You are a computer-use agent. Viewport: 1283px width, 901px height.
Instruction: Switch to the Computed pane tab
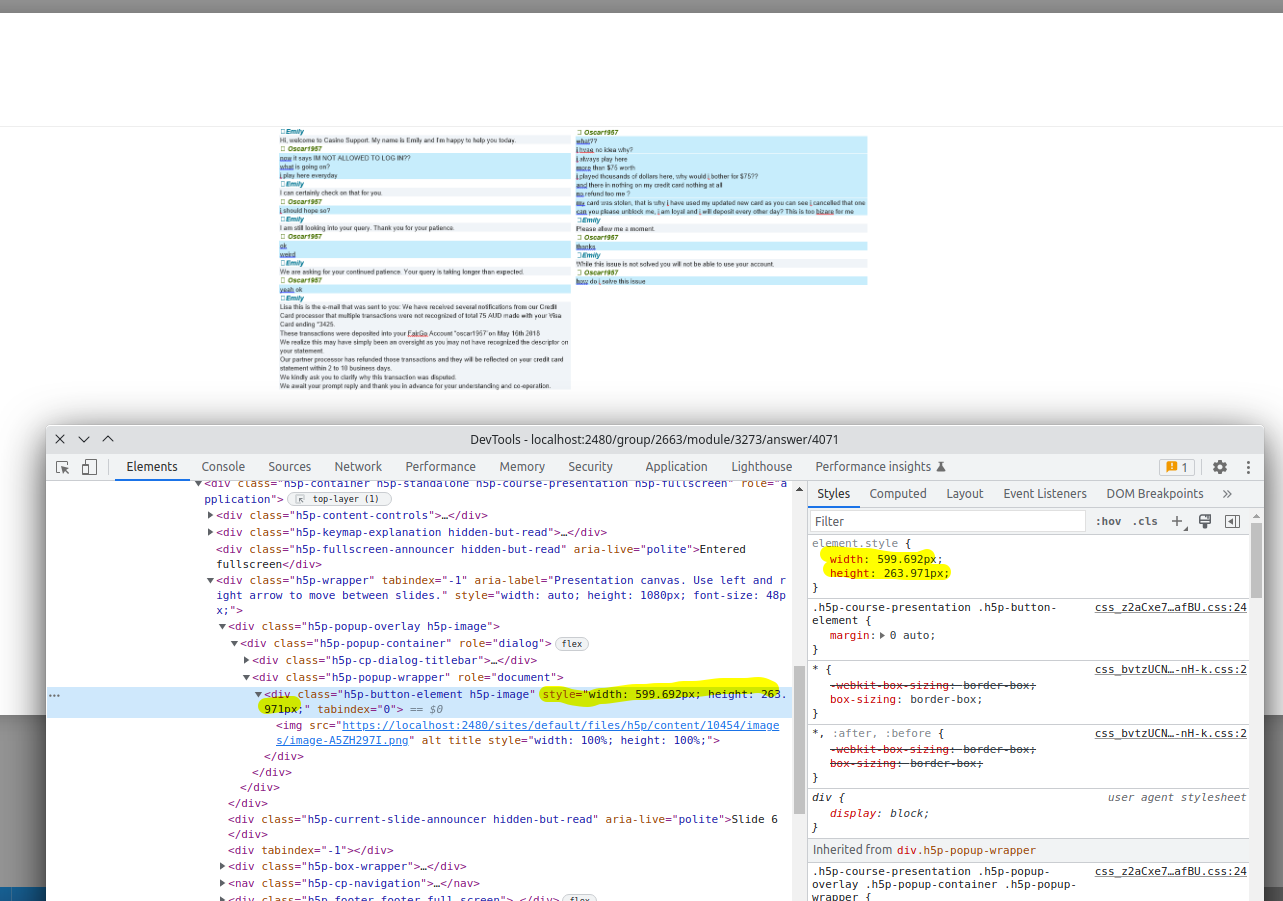click(x=898, y=494)
